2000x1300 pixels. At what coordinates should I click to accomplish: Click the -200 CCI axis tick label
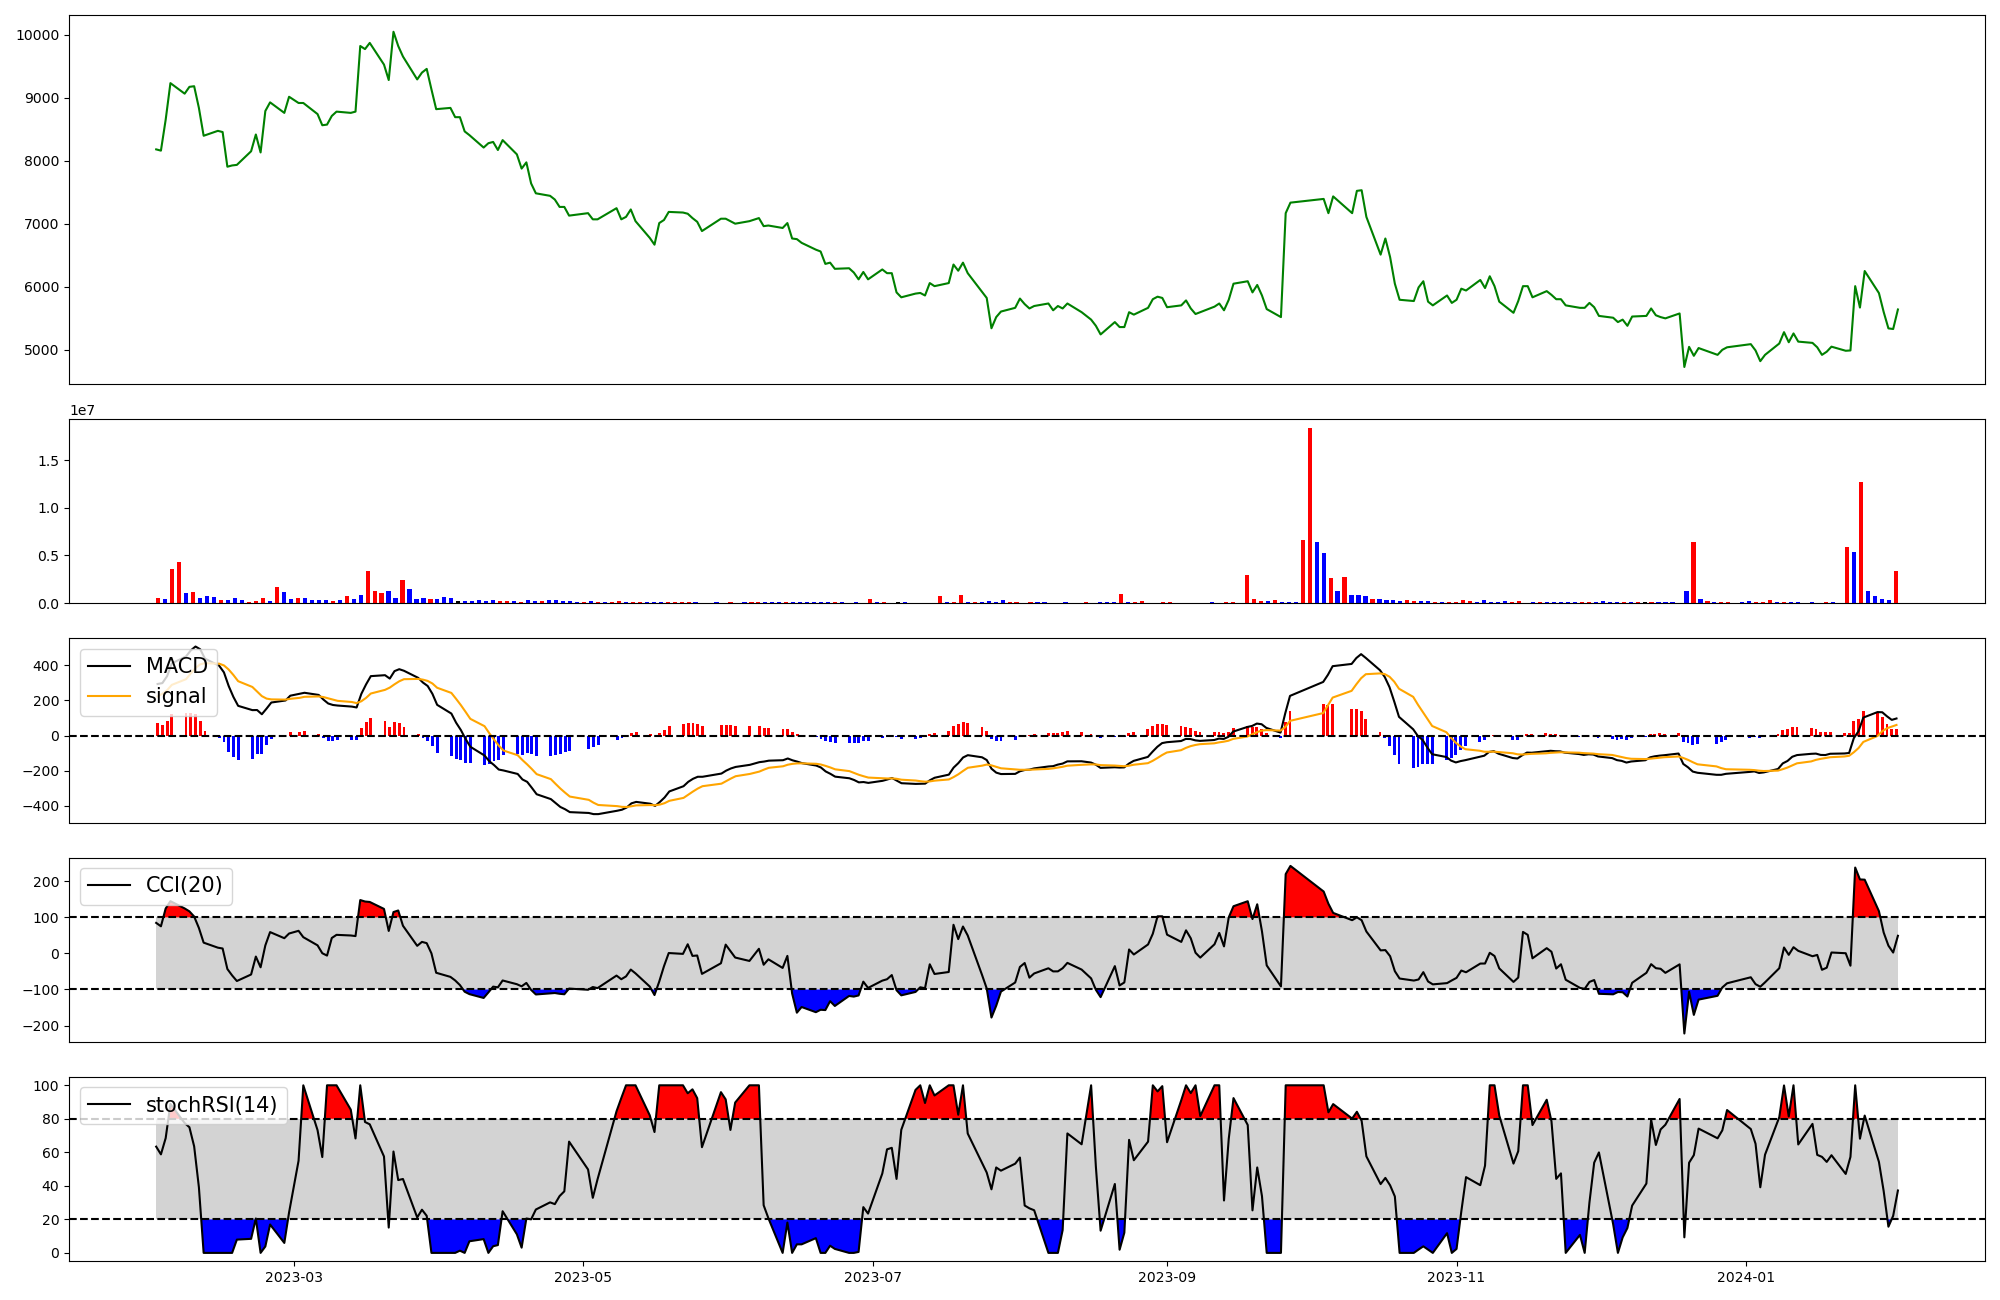tap(42, 1027)
